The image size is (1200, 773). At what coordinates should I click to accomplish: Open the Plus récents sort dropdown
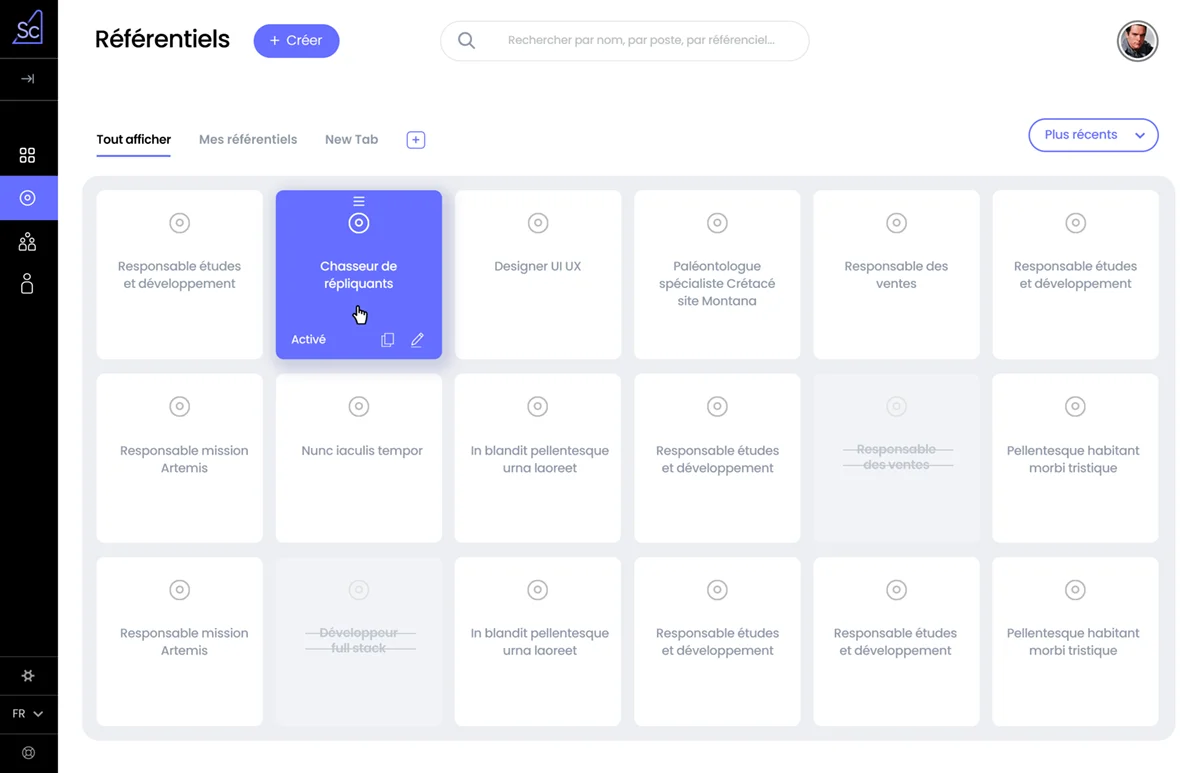click(1093, 135)
